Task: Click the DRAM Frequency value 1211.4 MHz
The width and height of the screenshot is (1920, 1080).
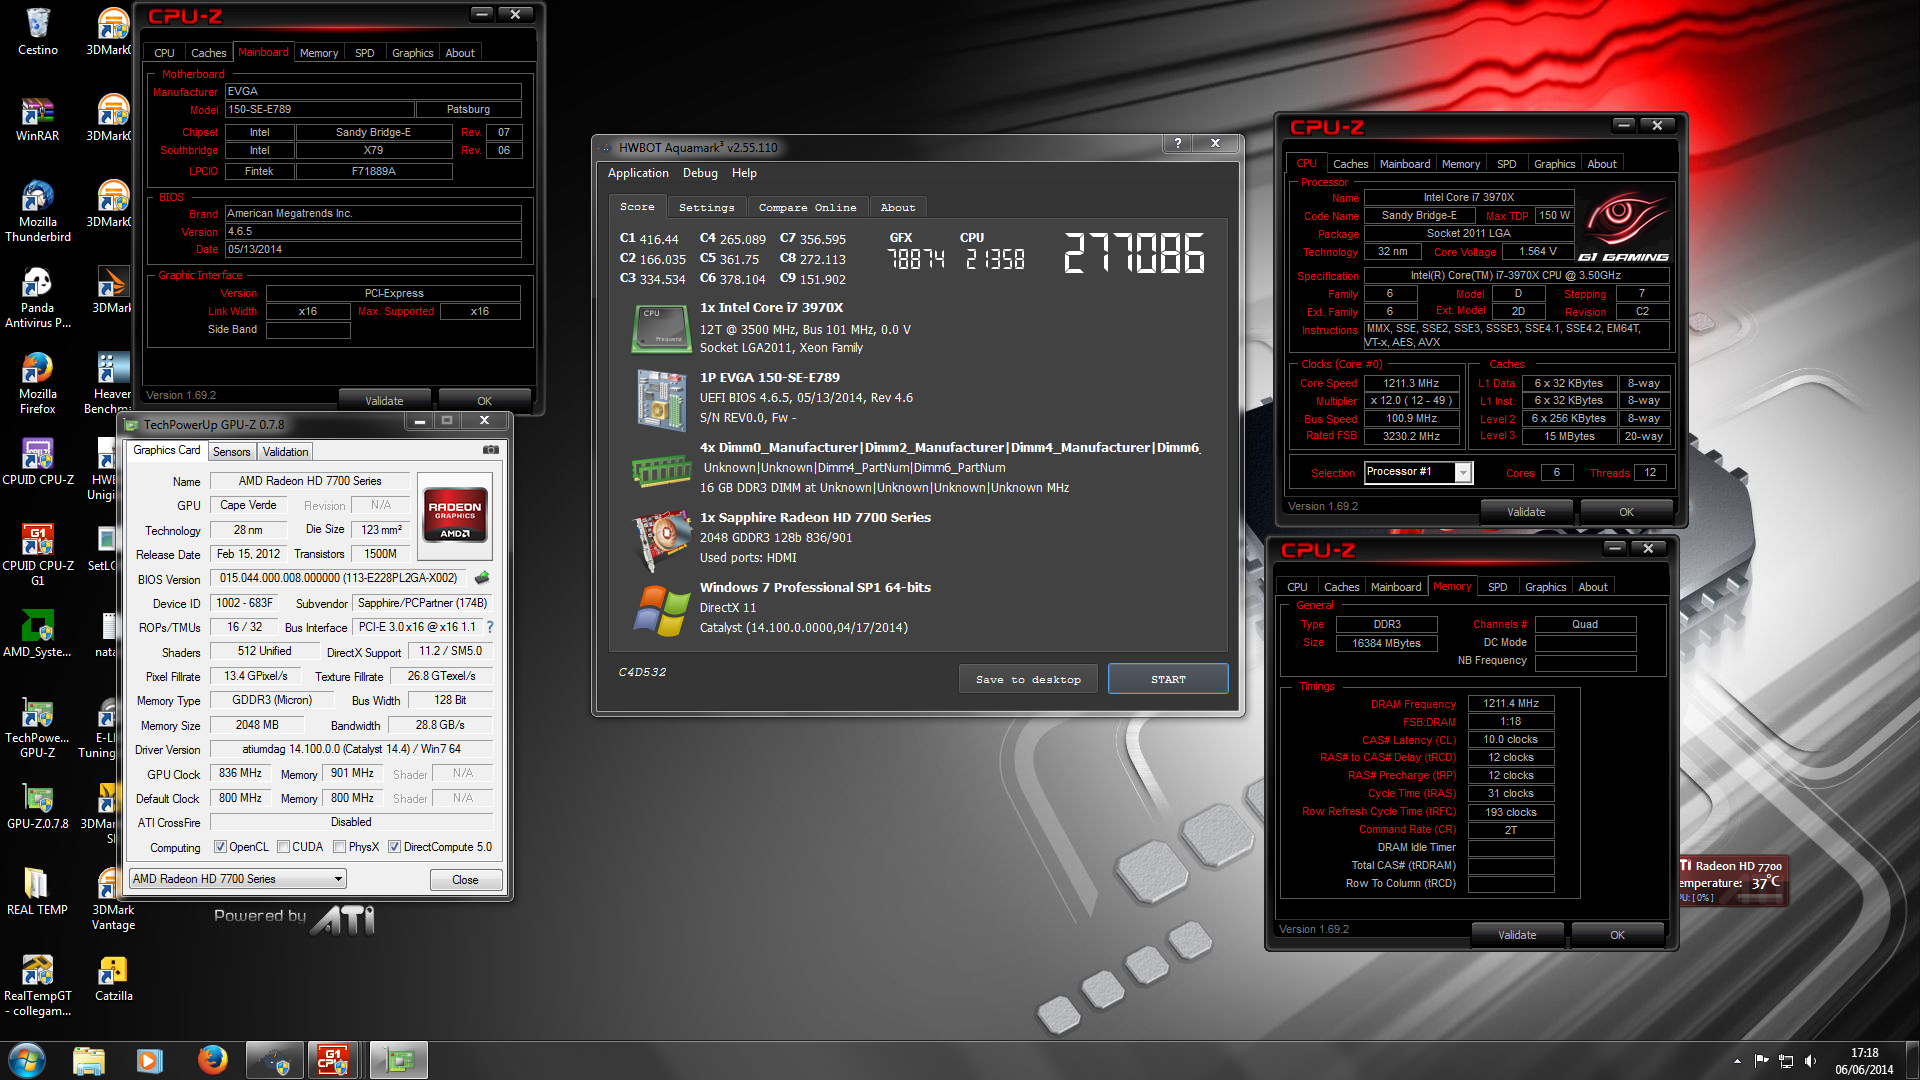Action: pos(1510,704)
